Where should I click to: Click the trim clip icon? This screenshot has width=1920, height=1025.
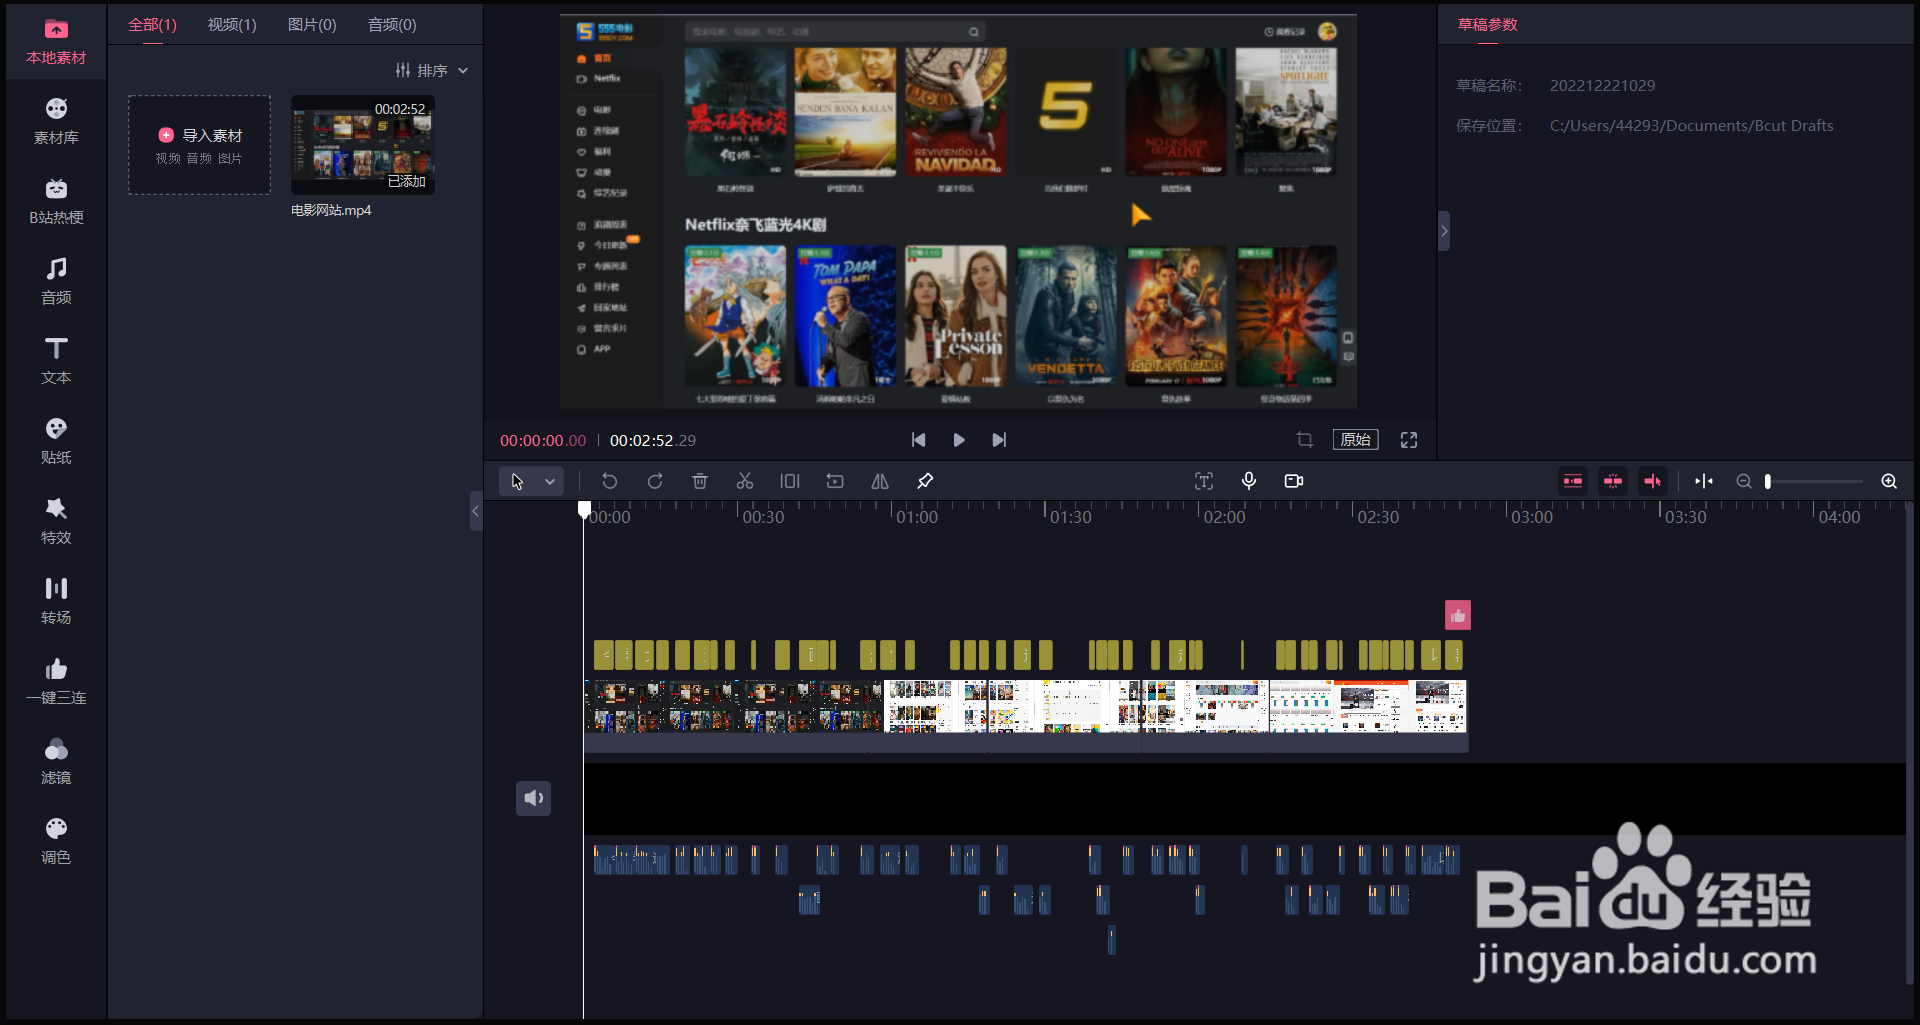tap(790, 482)
